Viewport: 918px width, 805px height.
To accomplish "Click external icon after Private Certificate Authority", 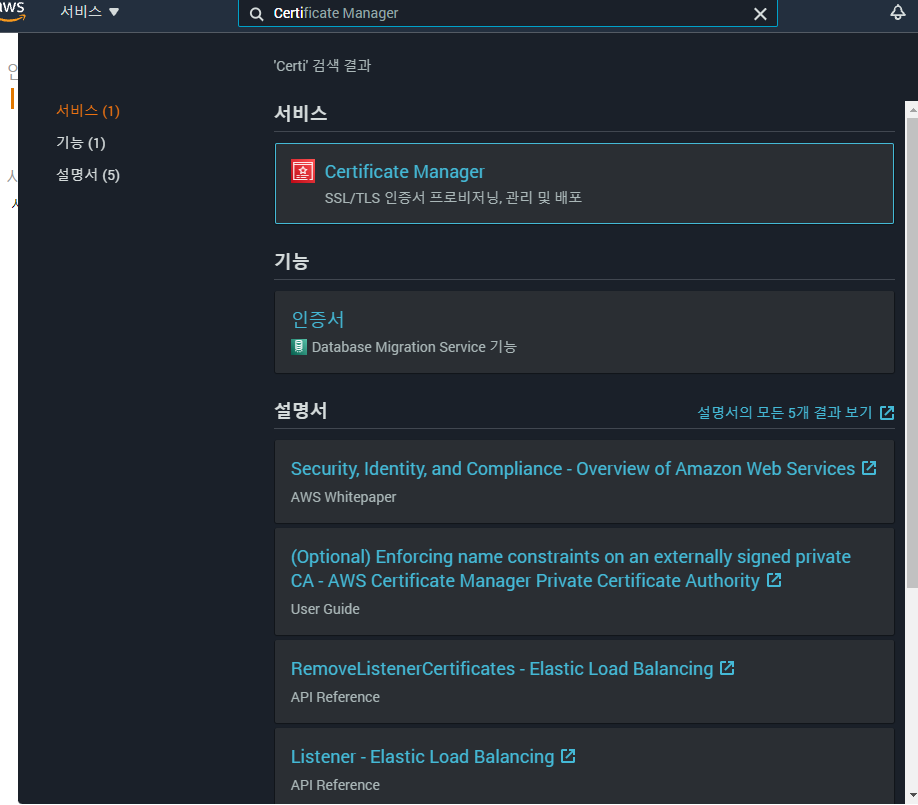I will (x=774, y=580).
